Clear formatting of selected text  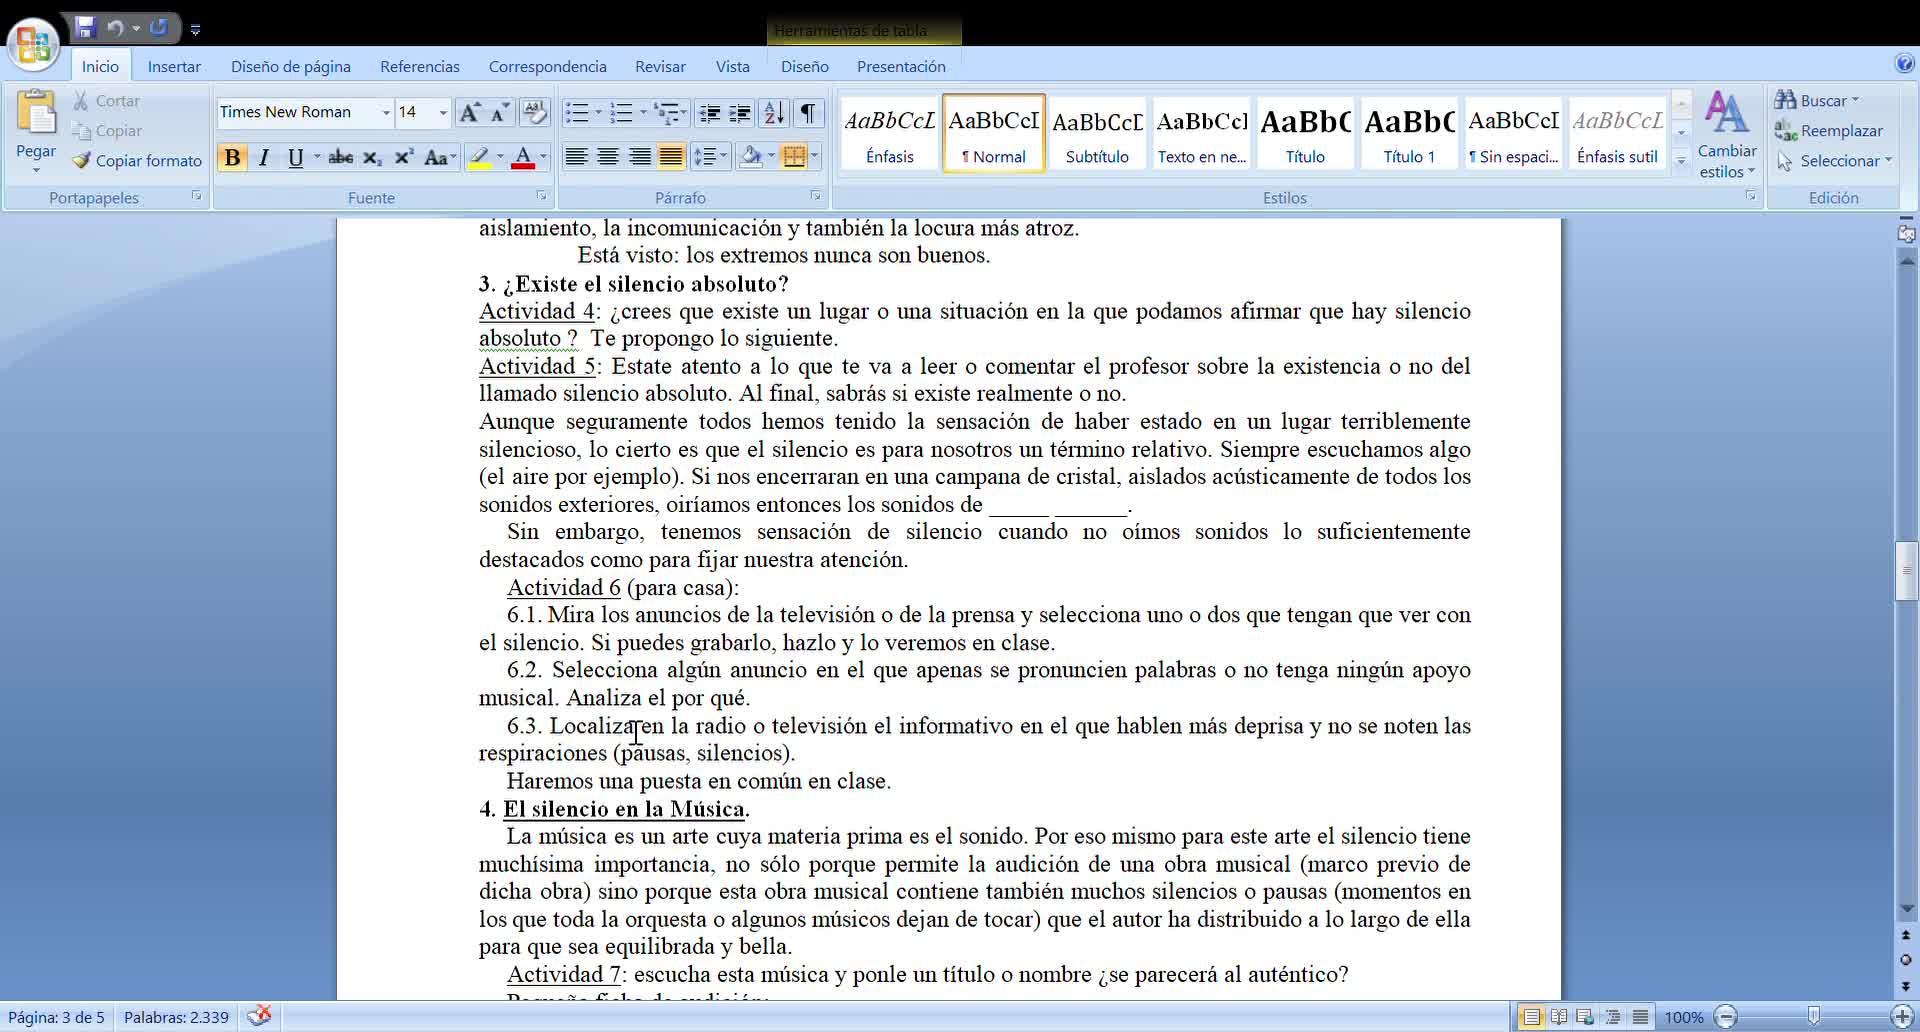pos(535,112)
